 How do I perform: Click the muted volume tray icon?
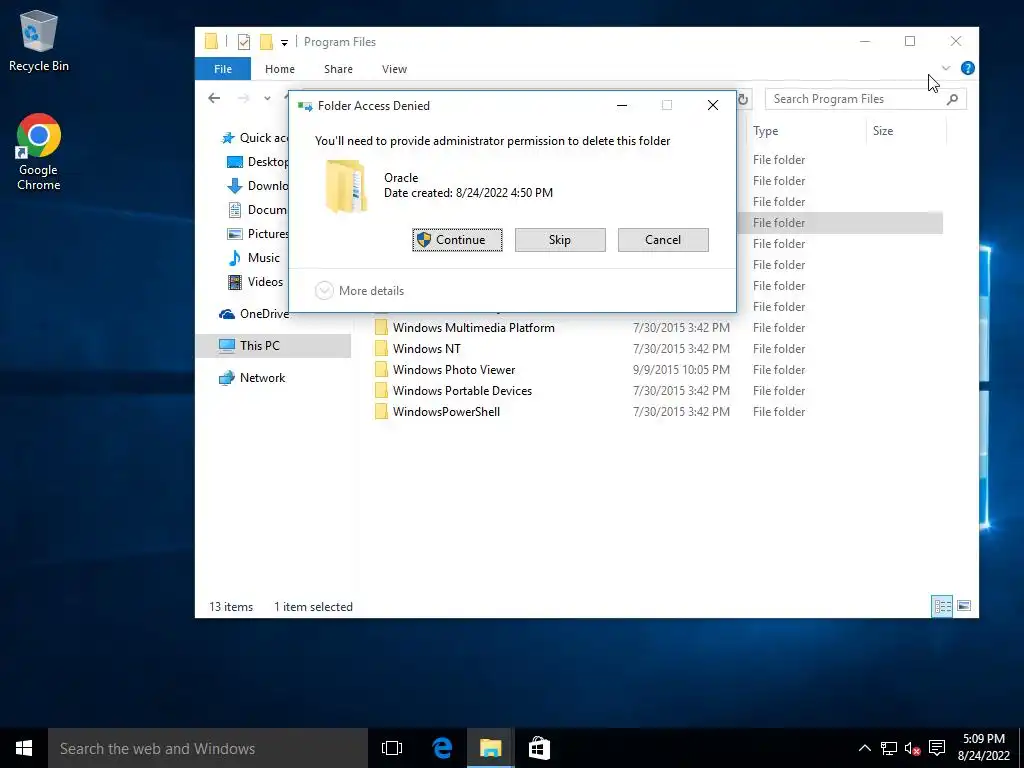912,748
